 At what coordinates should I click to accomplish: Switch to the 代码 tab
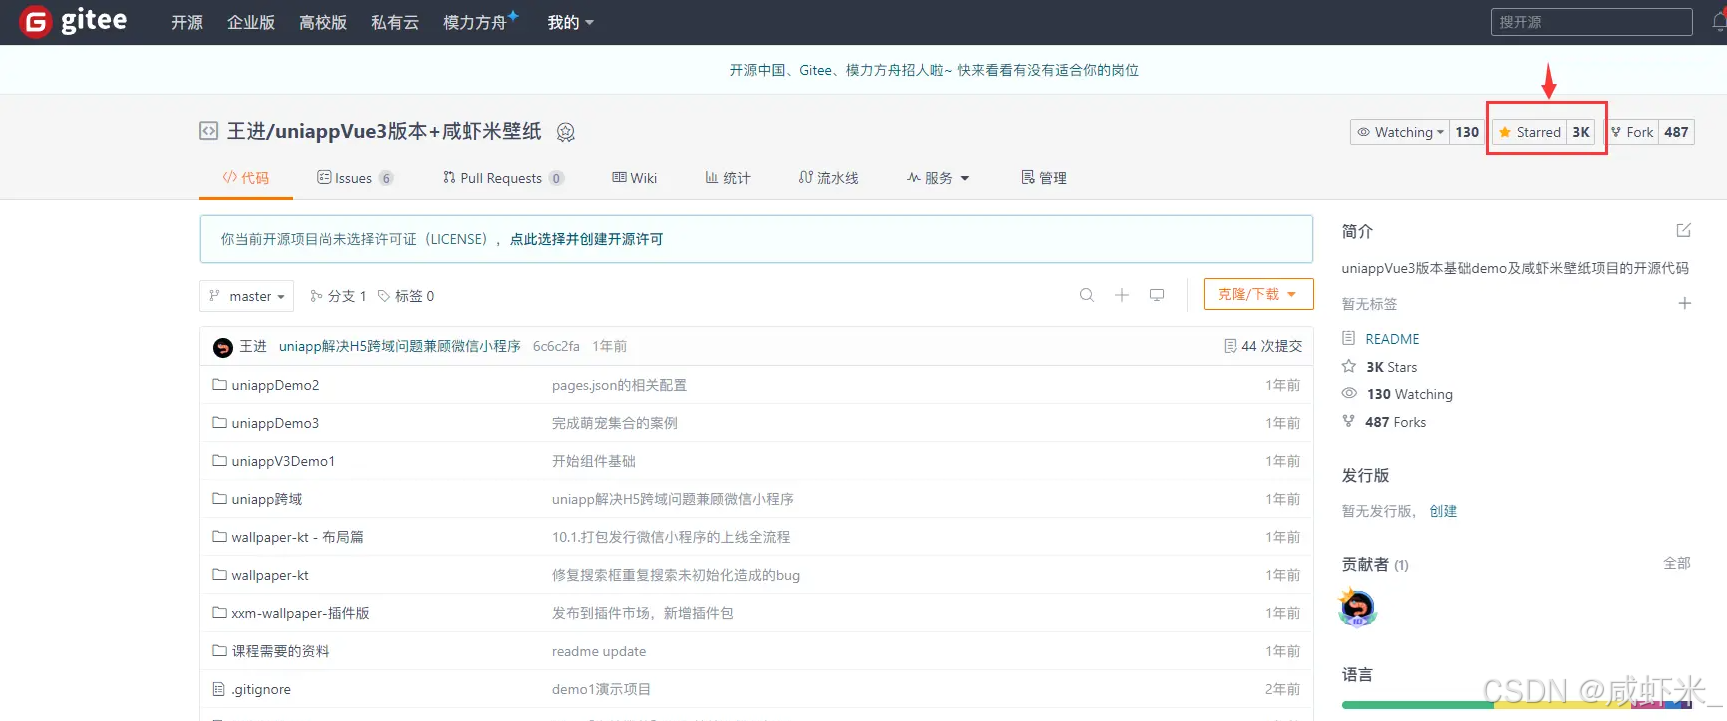point(246,178)
